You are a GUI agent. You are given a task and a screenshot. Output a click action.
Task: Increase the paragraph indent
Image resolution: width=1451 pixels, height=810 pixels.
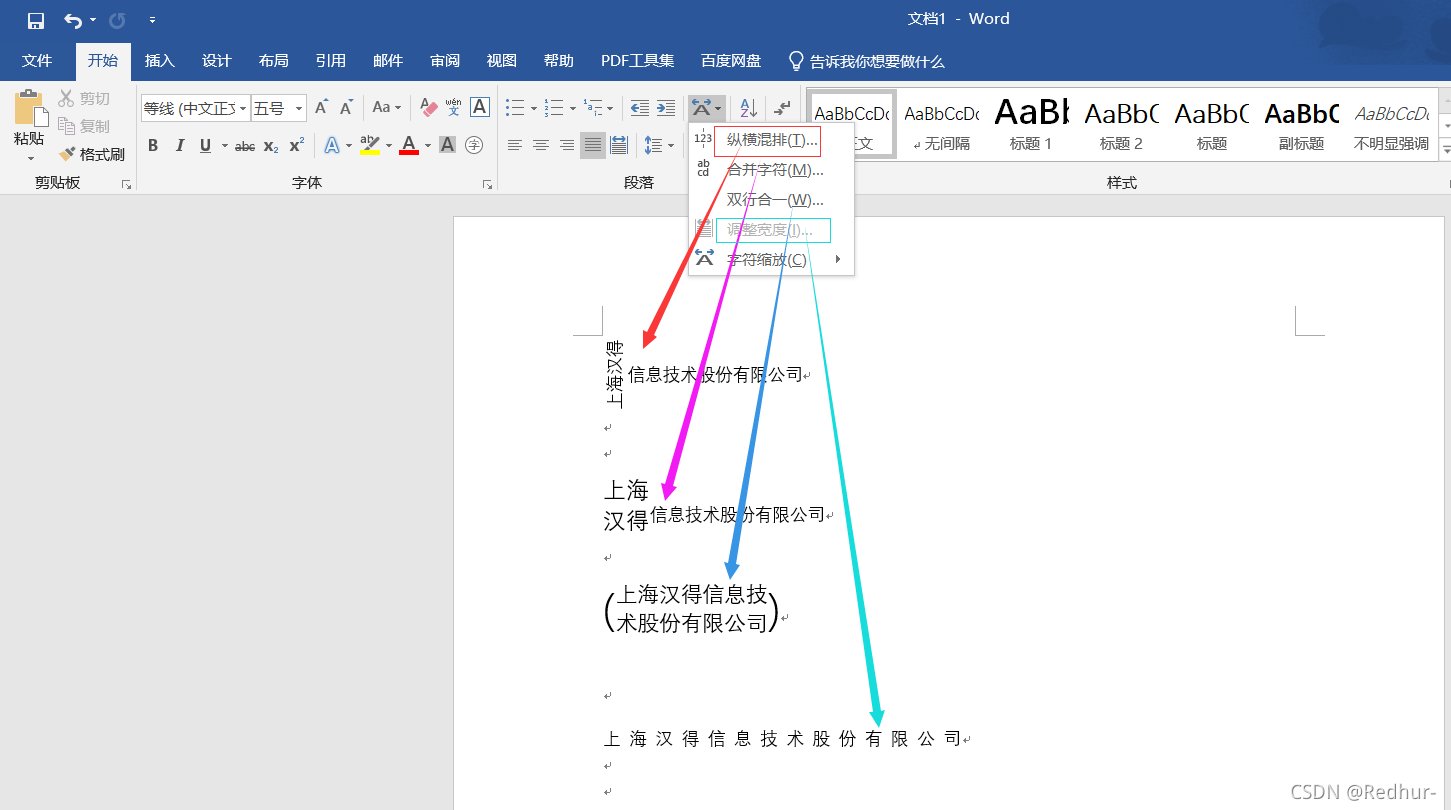point(667,108)
